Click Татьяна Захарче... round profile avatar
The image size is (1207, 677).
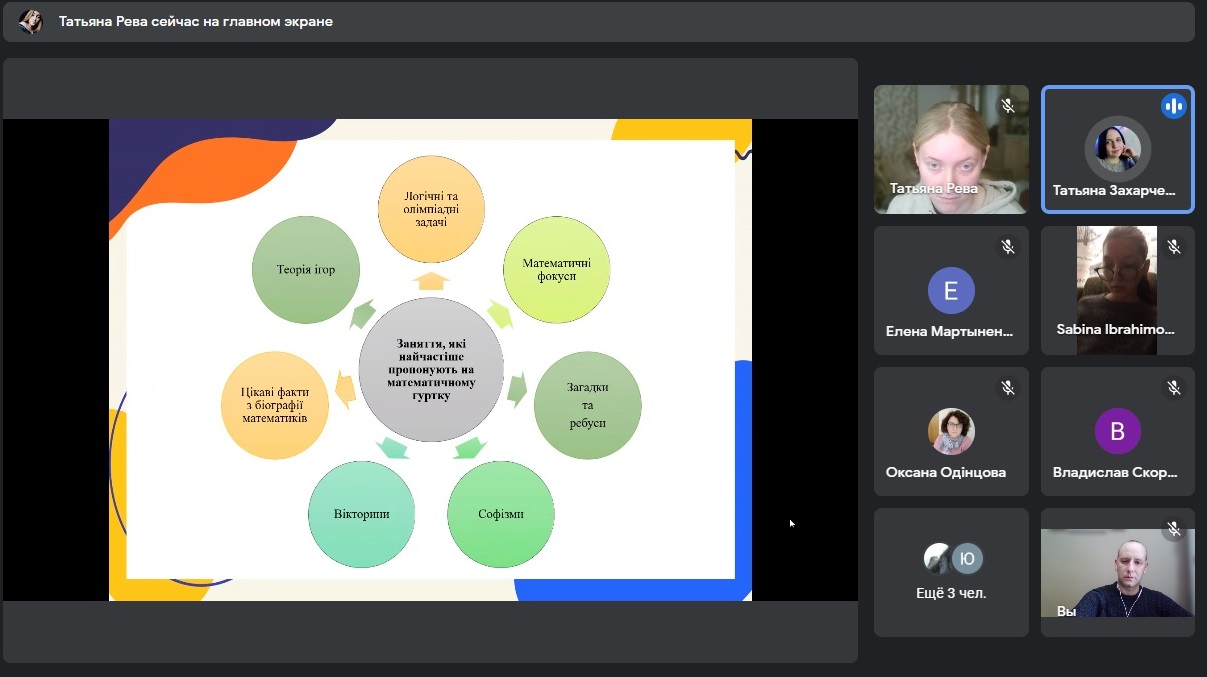1117,149
